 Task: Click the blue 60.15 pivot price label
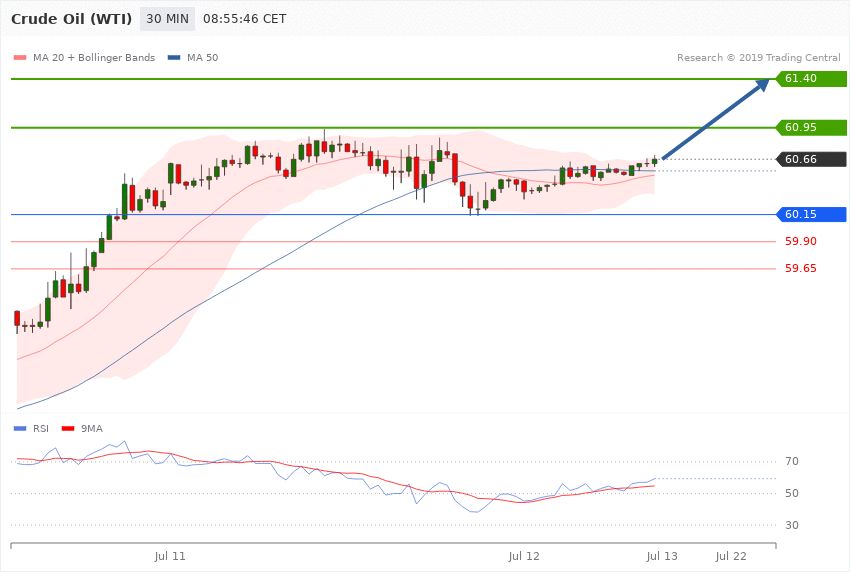(x=812, y=215)
